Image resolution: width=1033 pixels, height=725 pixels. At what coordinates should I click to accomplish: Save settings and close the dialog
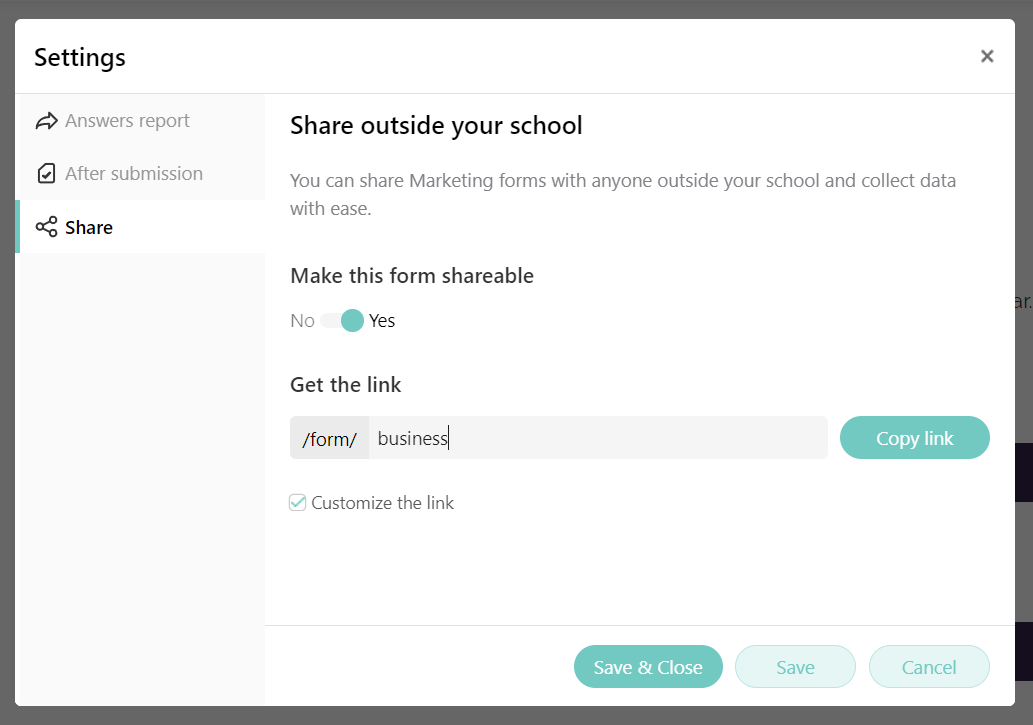point(648,666)
